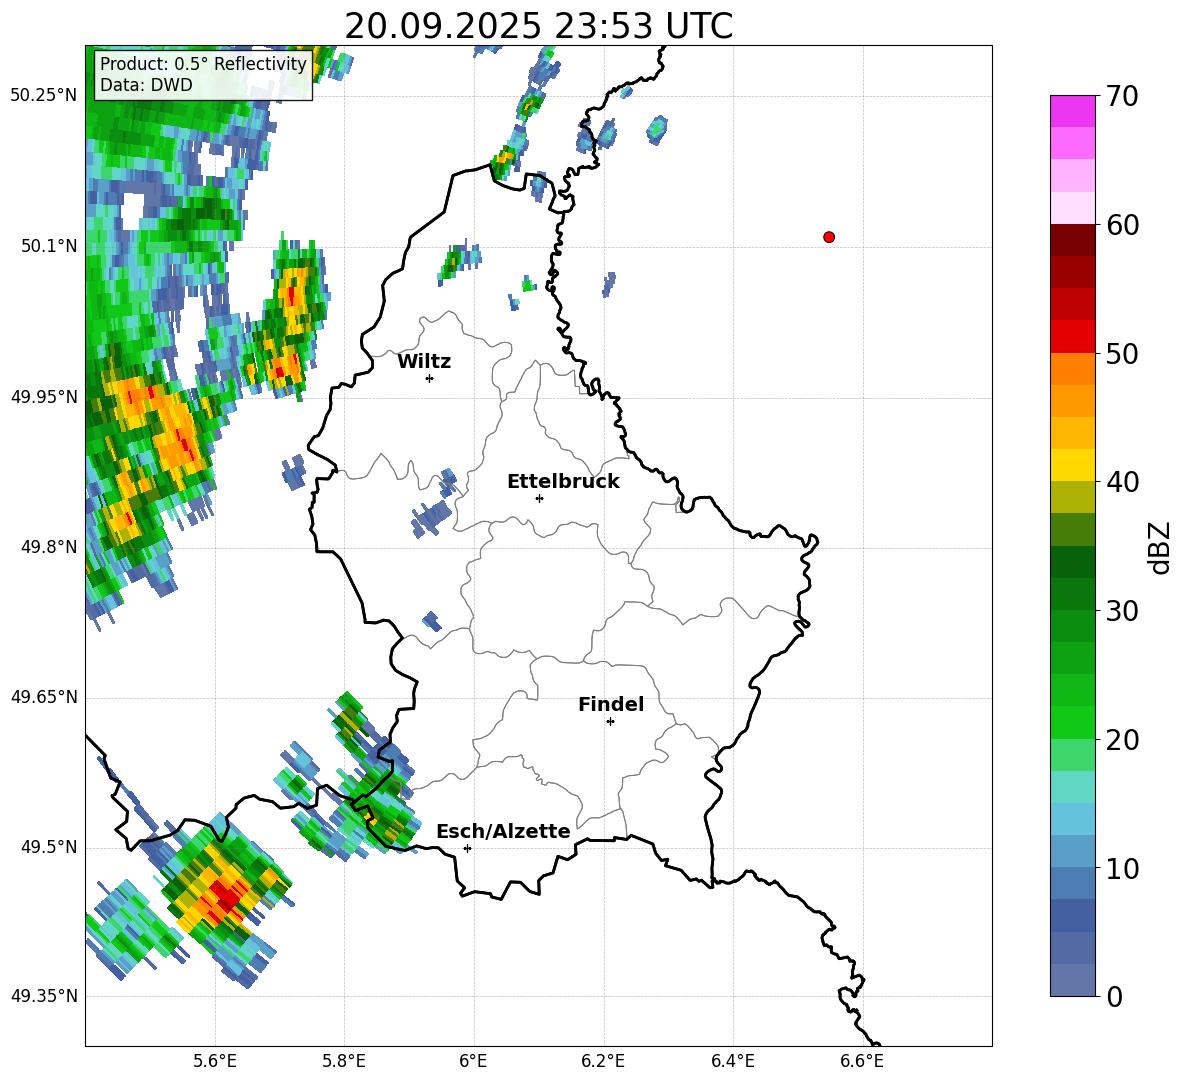Click the 5.8°E longitude label
Screen dimensions: 1184x1081
344,1061
